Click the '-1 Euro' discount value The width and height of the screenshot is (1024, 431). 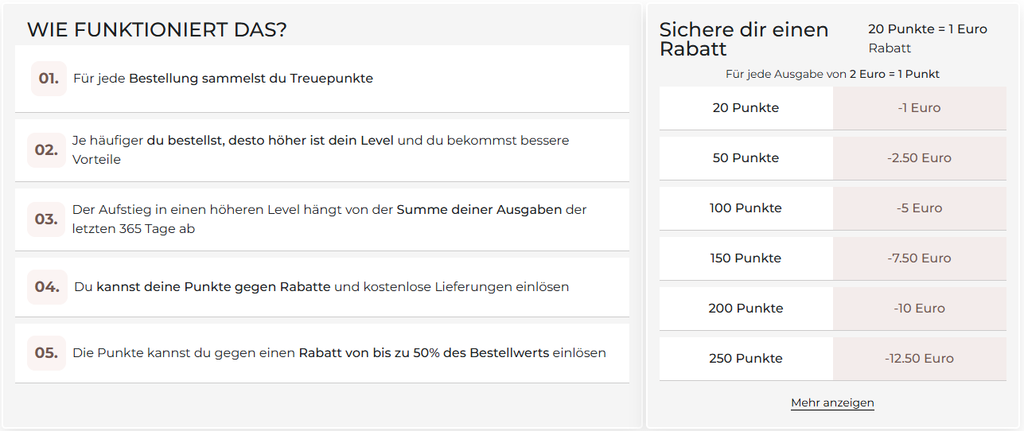[920, 108]
